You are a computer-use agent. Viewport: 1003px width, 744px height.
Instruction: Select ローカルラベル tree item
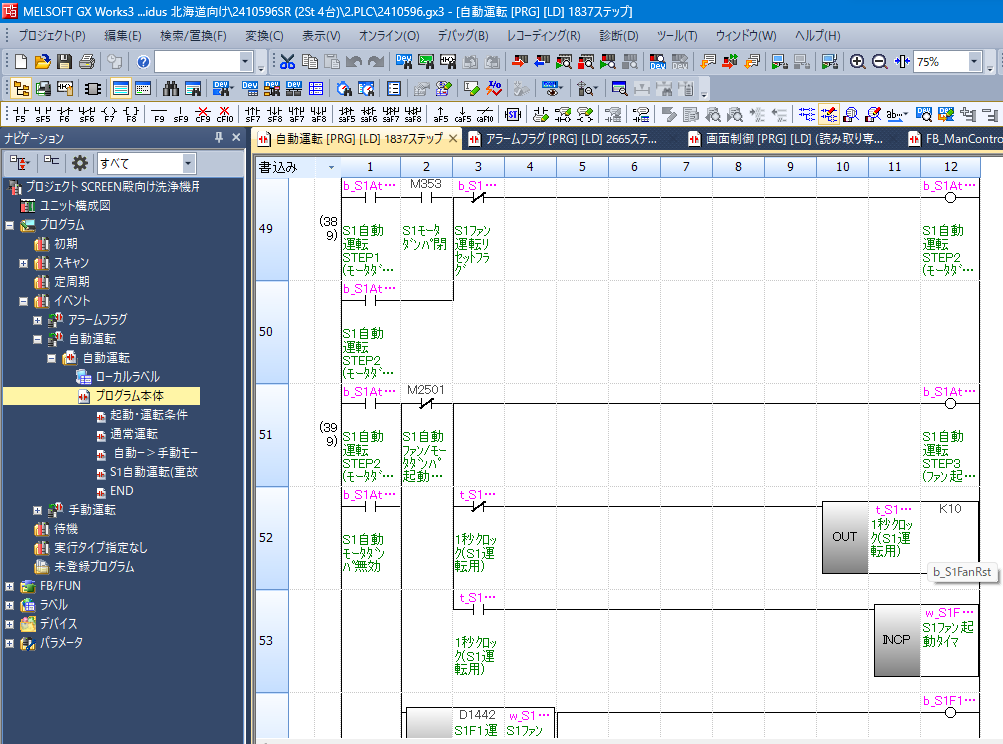coord(128,377)
